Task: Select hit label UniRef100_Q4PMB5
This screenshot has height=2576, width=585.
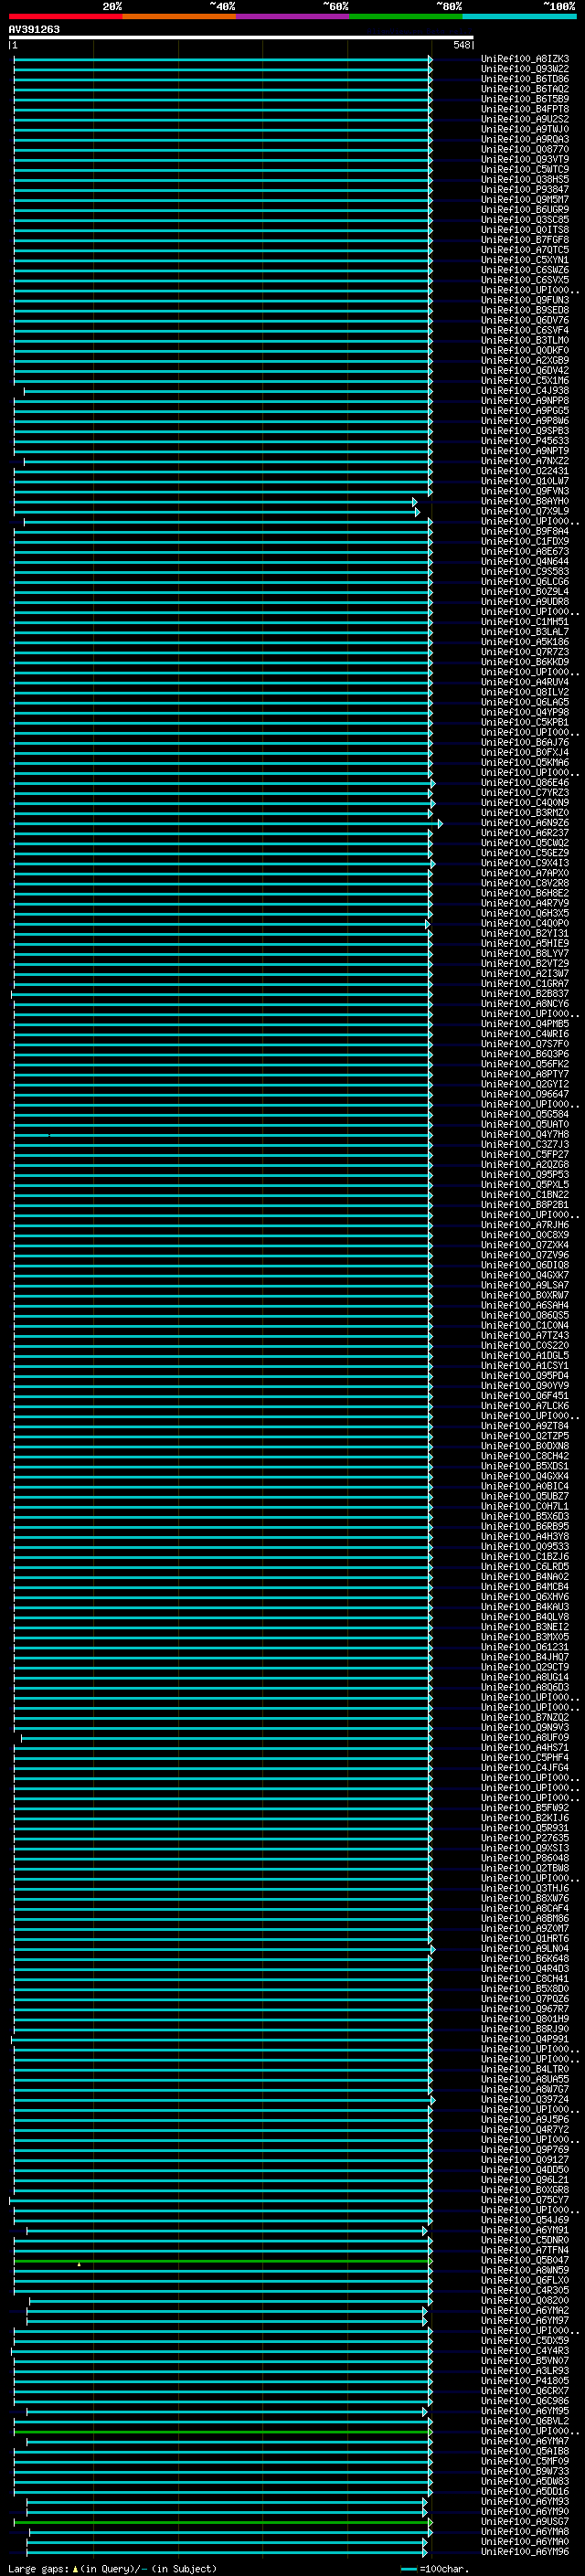Action: (525, 1024)
